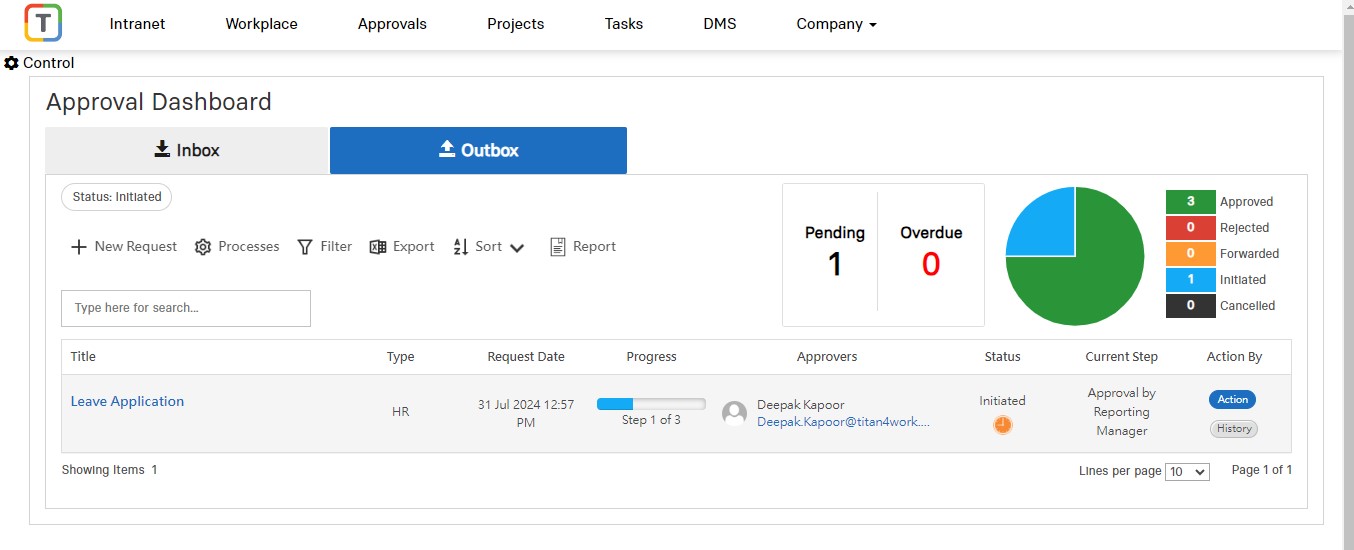Click the green Approved legend swatch
This screenshot has height=550, width=1354.
(x=1190, y=202)
